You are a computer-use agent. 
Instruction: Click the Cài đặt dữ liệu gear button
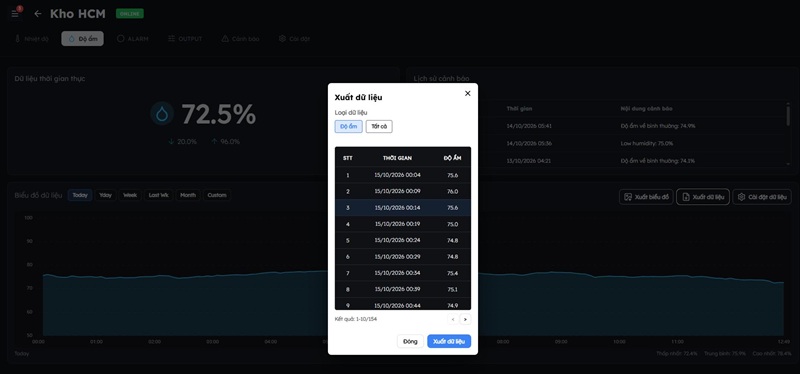[762, 197]
